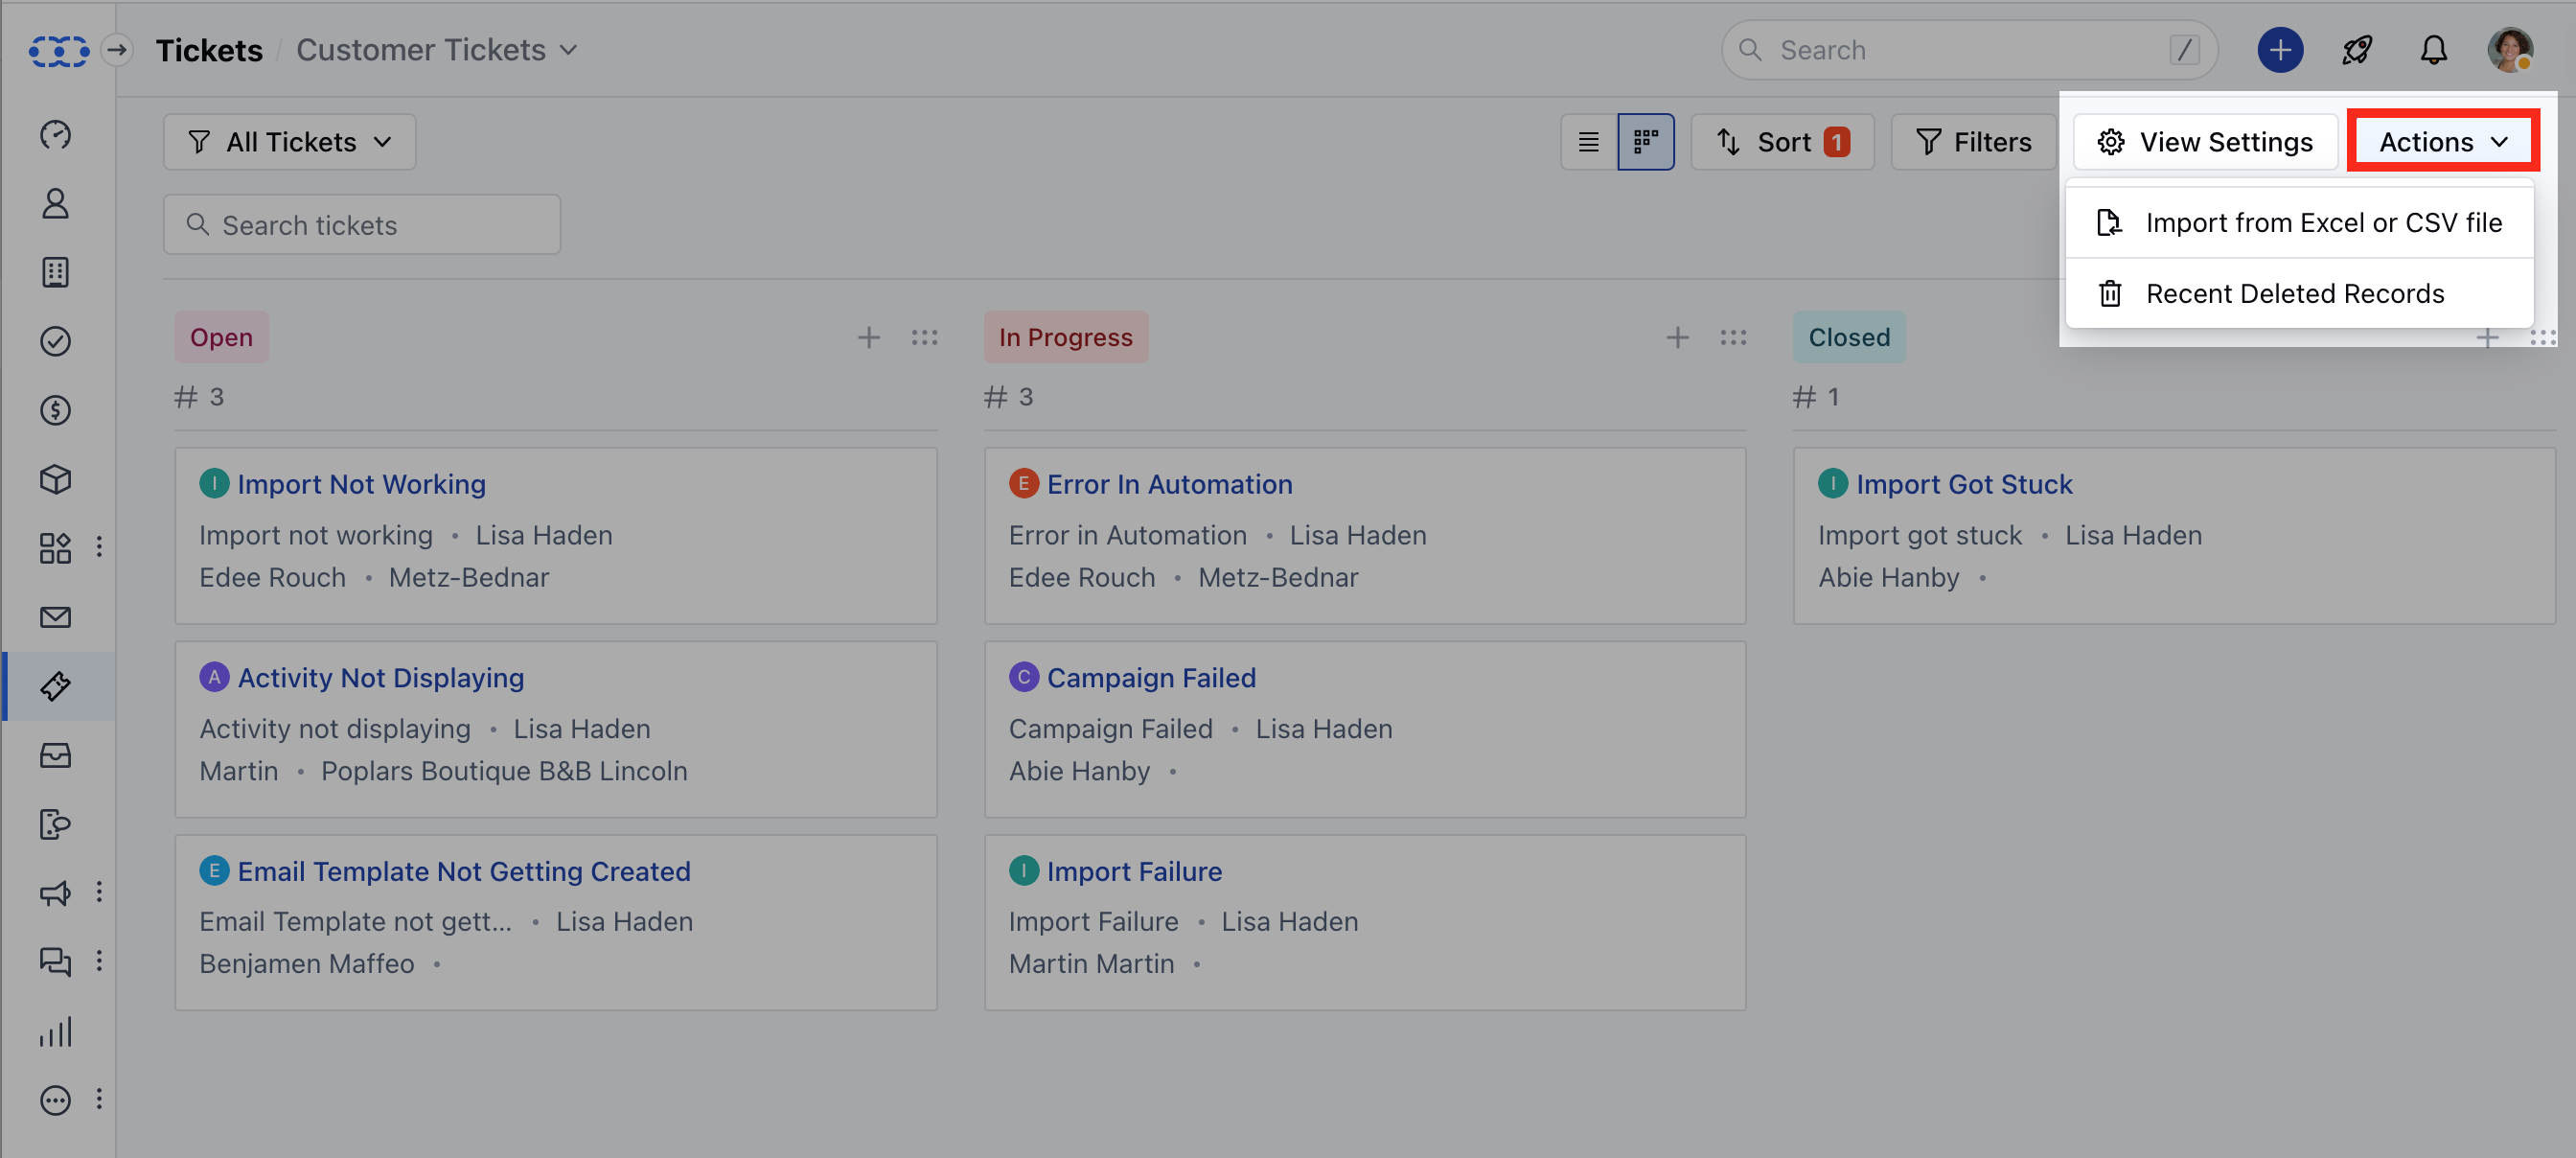This screenshot has width=2576, height=1158.
Task: Open custom apps grid icon in sidebar
Action: click(x=55, y=548)
